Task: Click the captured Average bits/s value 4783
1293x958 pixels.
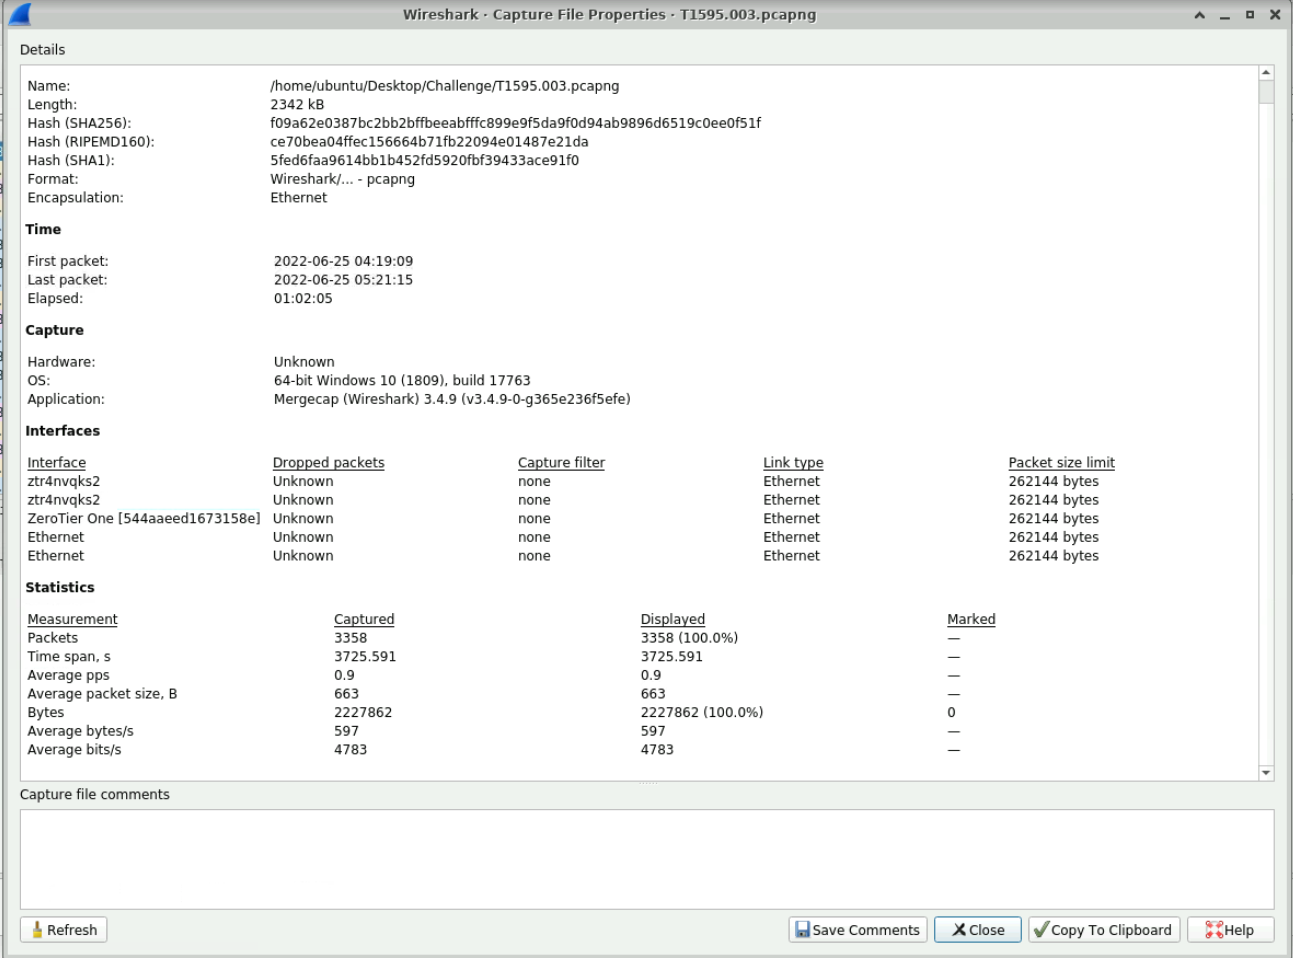Action: [350, 750]
